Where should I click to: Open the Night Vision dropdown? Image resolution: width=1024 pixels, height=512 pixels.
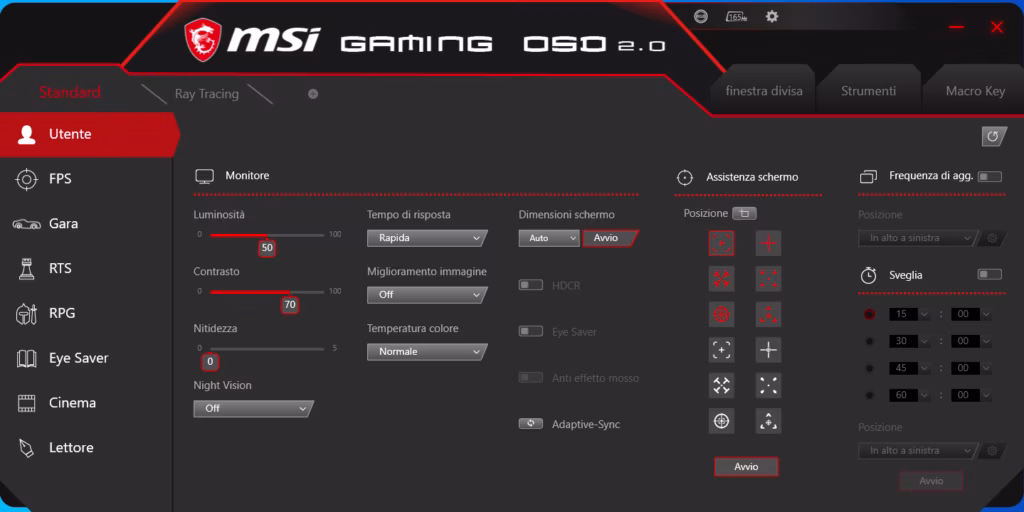point(253,409)
